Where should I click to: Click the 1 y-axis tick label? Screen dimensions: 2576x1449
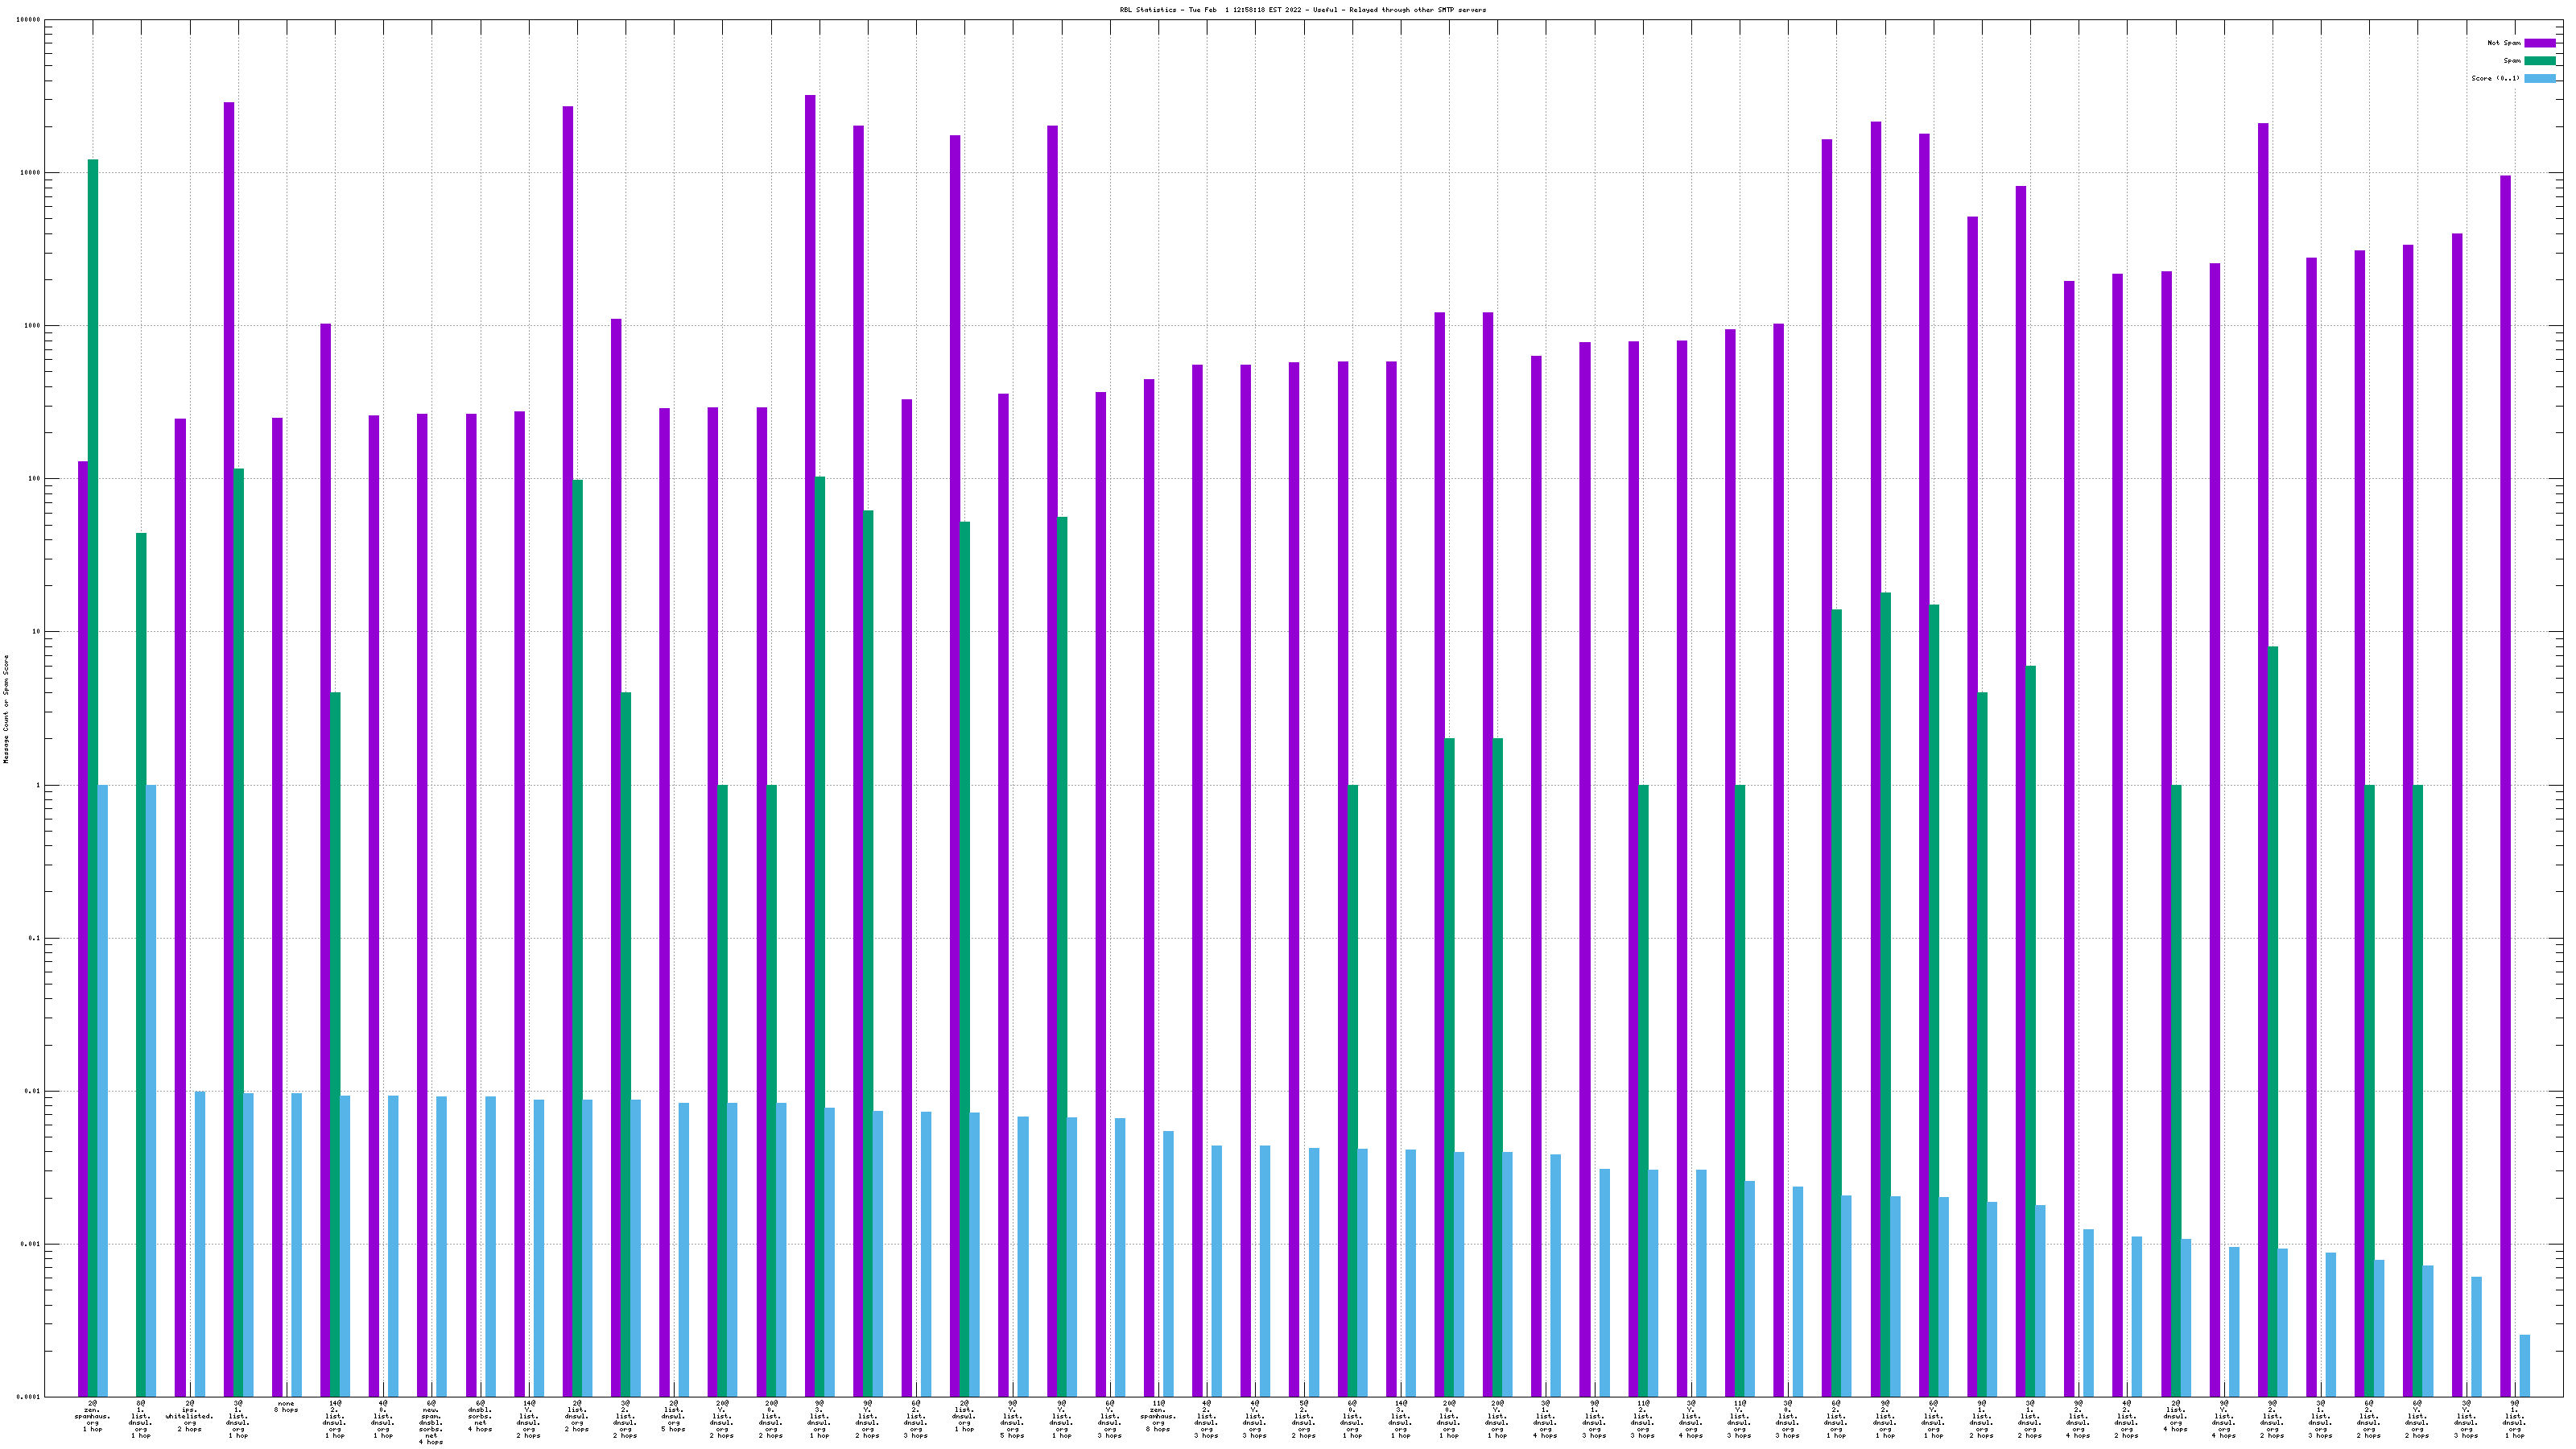coord(38,785)
